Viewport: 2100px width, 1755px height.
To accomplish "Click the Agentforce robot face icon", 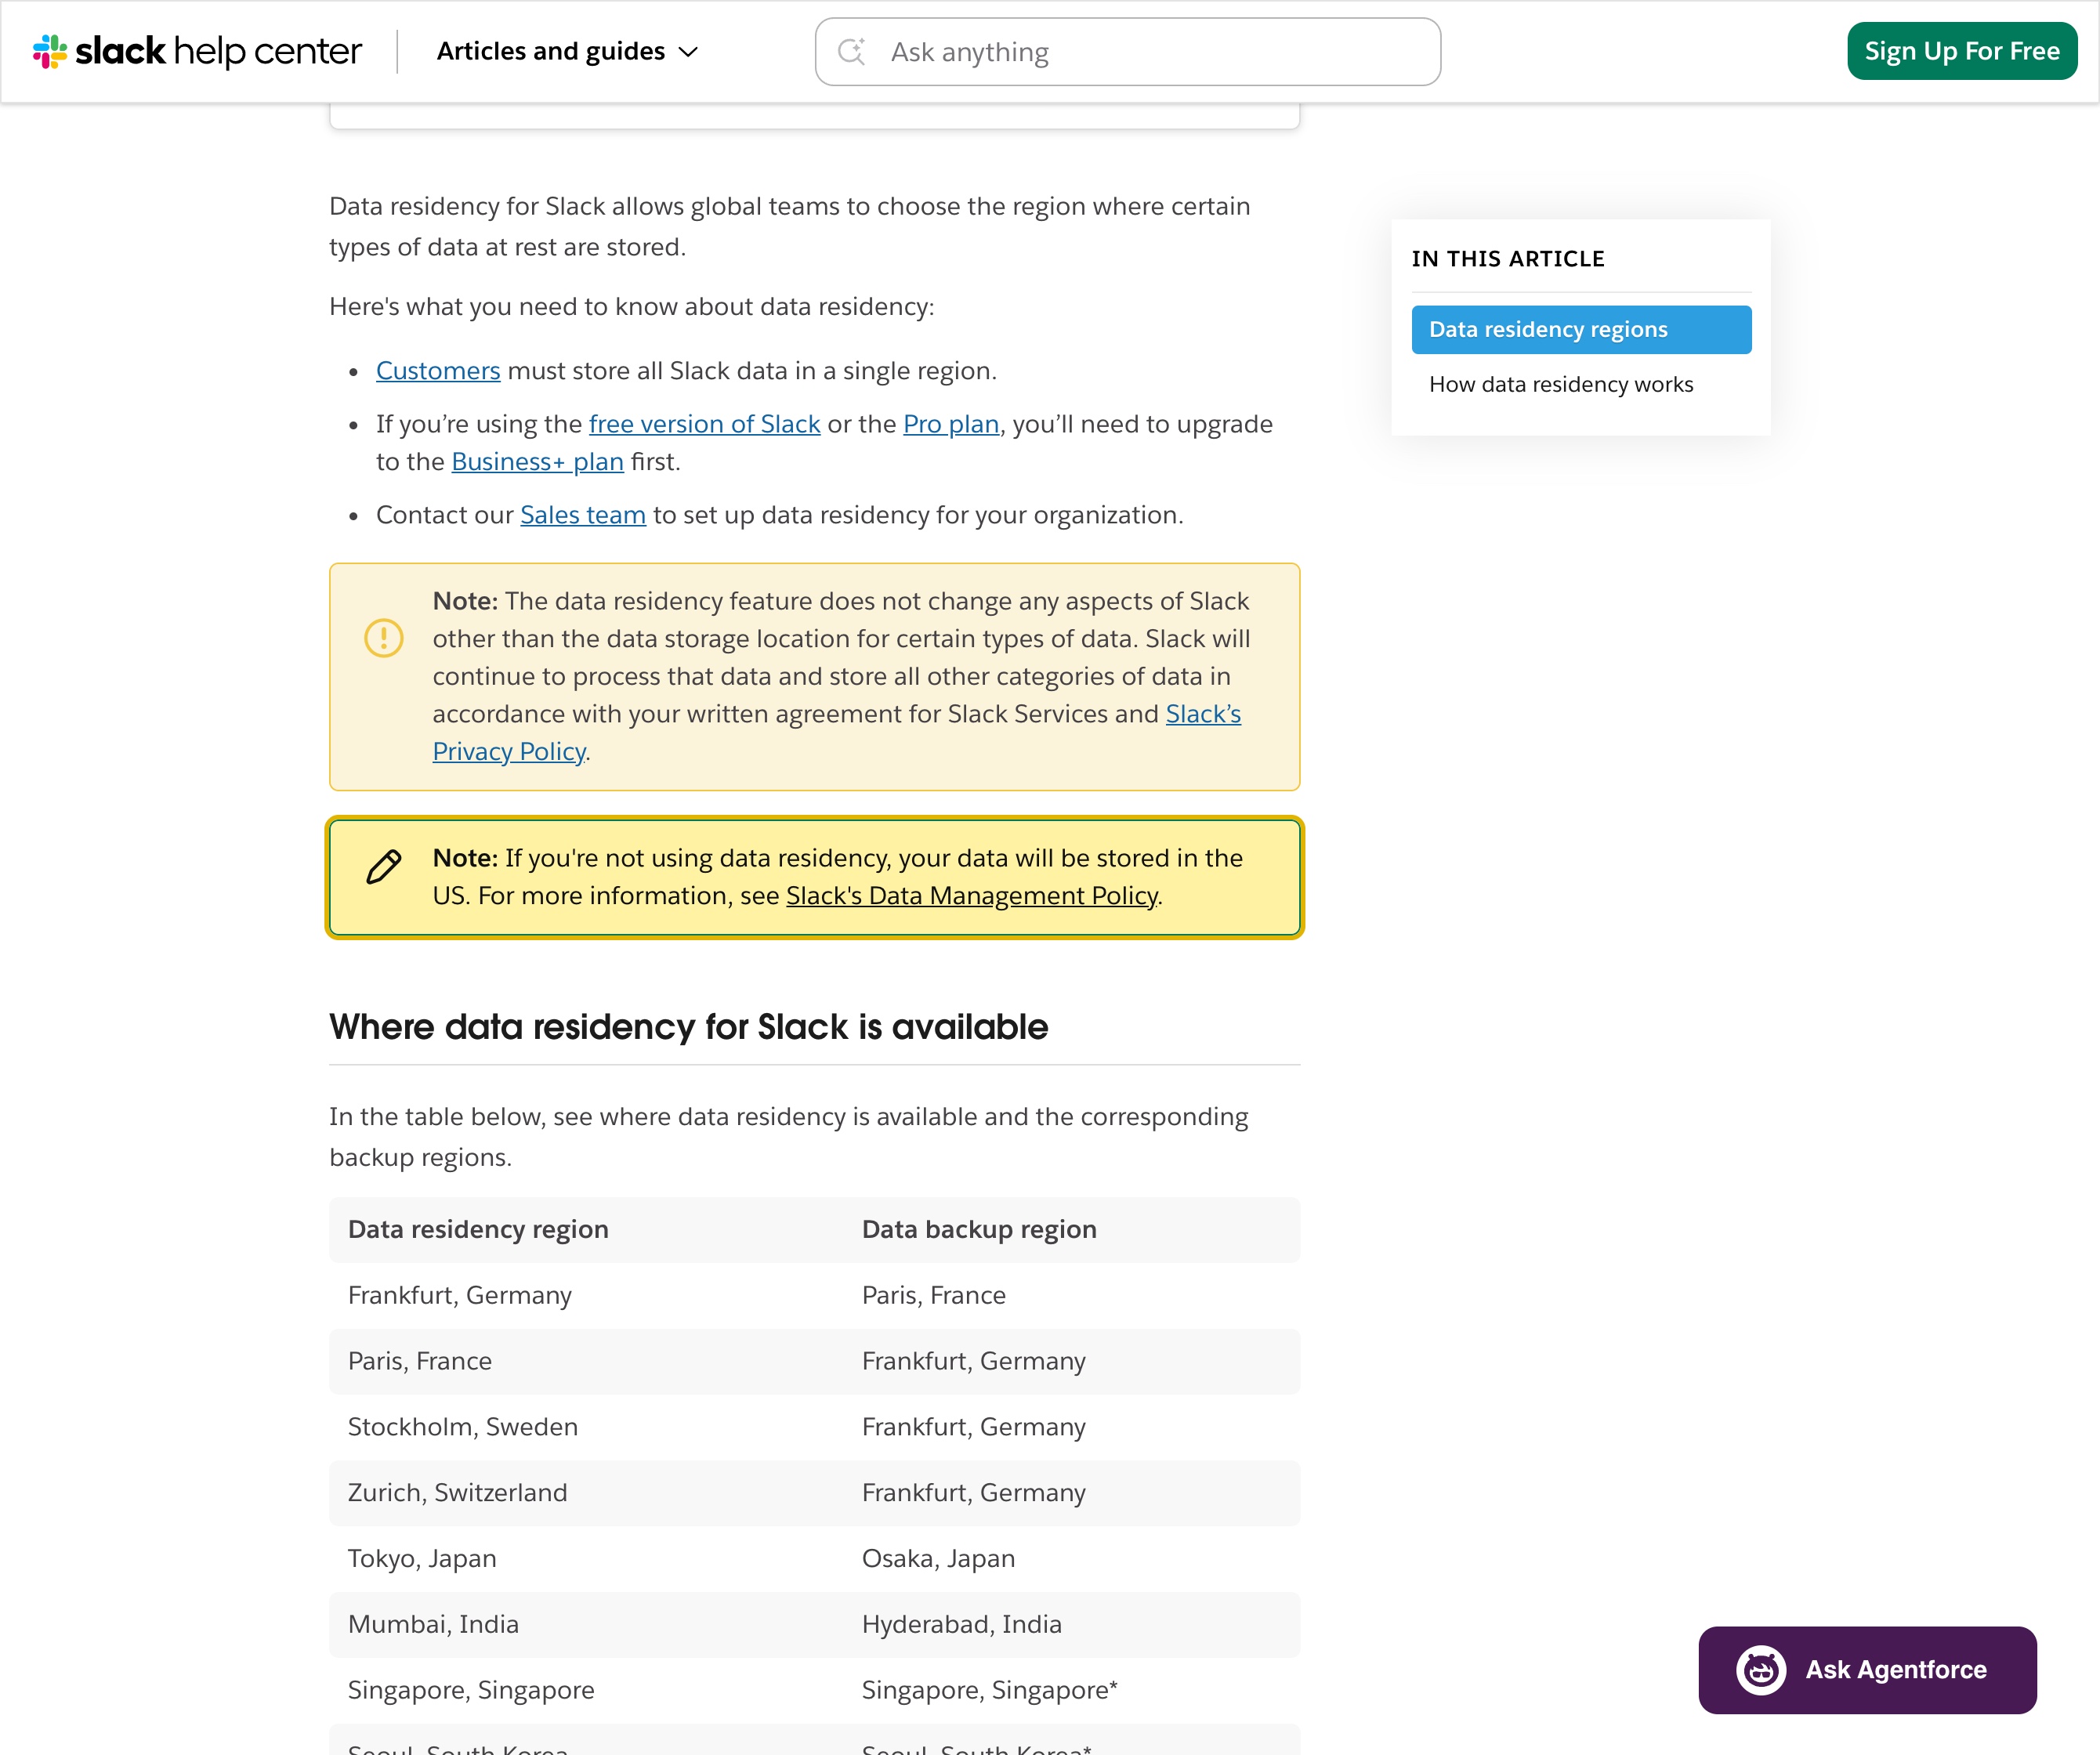I will pyautogui.click(x=1760, y=1670).
